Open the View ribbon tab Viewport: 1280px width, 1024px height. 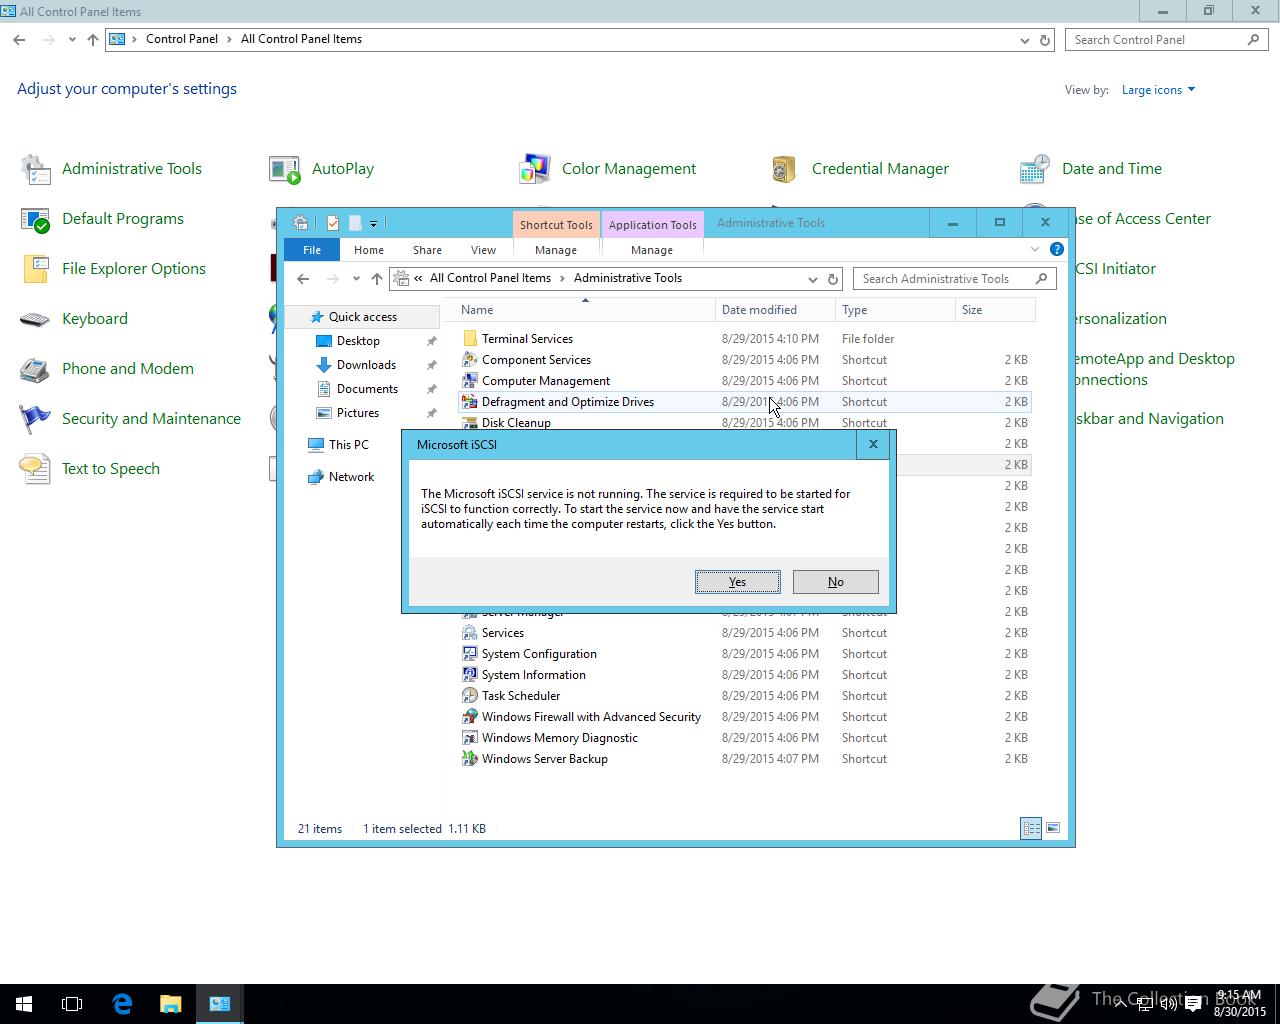[x=483, y=250]
